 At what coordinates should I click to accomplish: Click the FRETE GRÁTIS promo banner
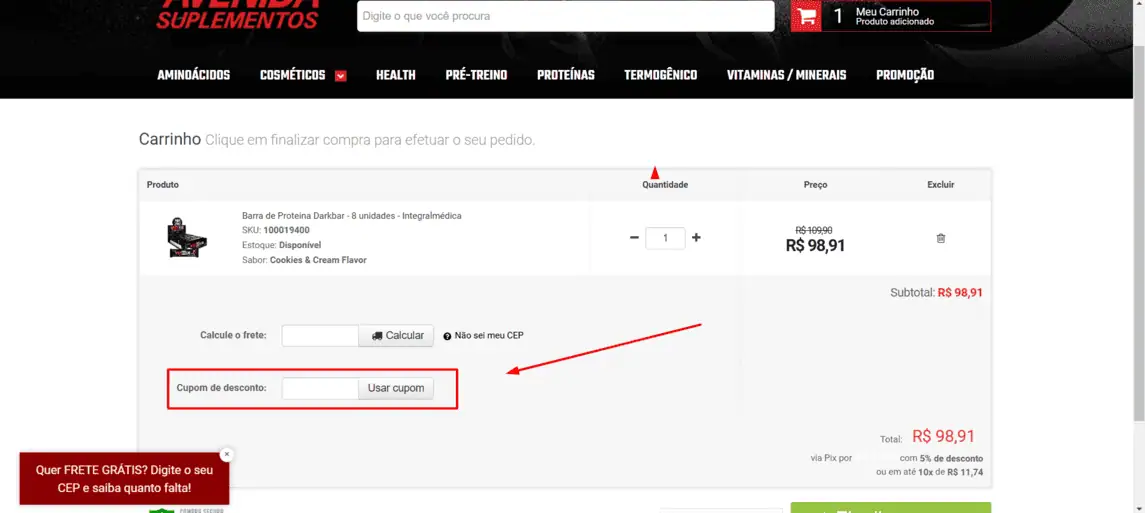(124, 479)
